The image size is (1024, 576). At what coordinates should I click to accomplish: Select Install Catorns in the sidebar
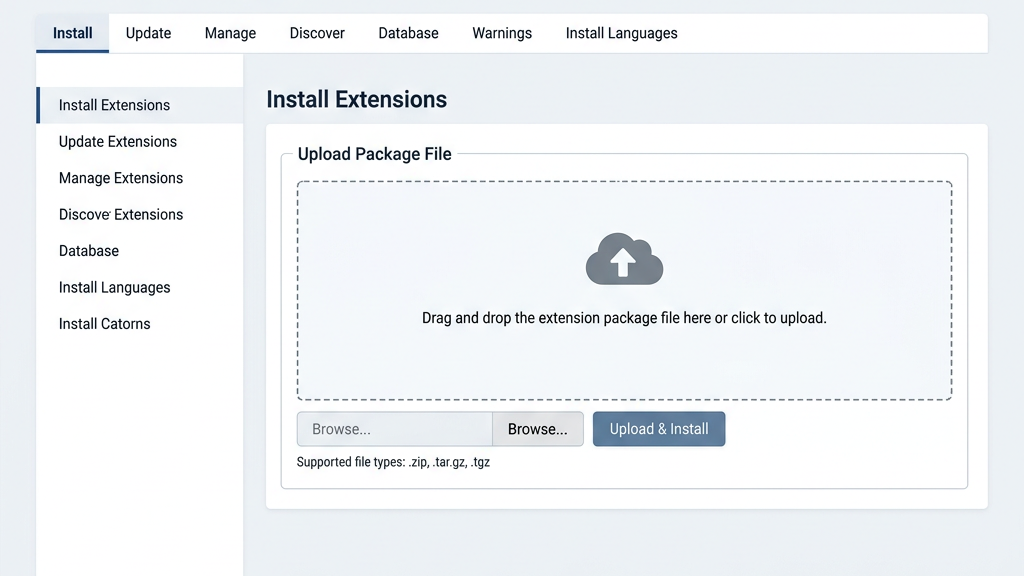click(104, 323)
